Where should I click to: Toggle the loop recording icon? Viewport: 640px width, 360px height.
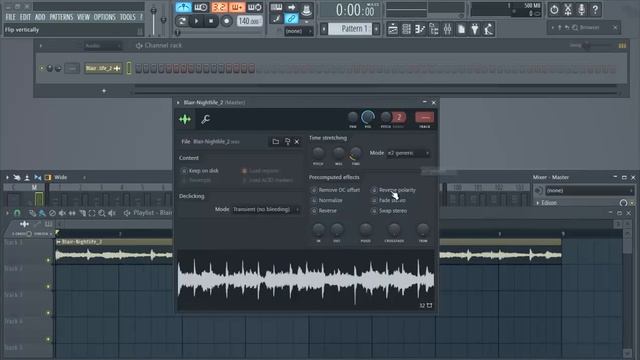[255, 7]
